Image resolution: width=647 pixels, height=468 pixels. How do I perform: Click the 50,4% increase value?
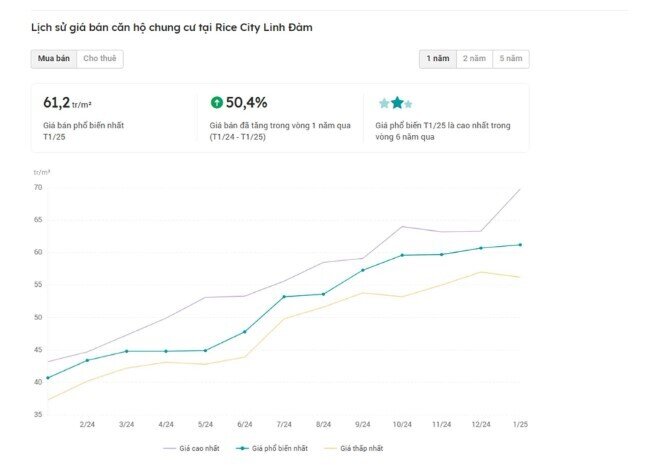tap(246, 102)
